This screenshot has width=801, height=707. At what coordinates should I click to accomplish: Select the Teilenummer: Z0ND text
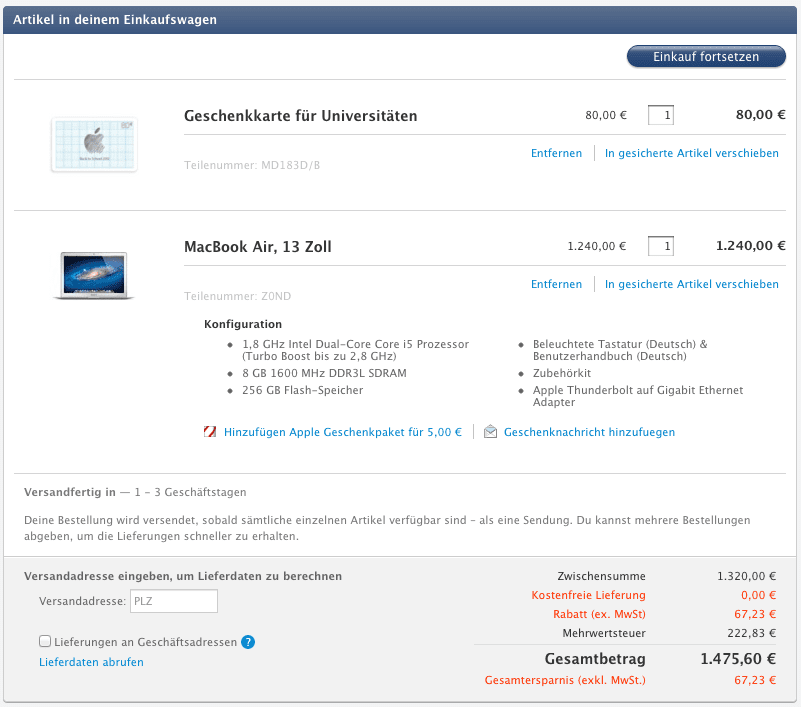click(x=238, y=296)
